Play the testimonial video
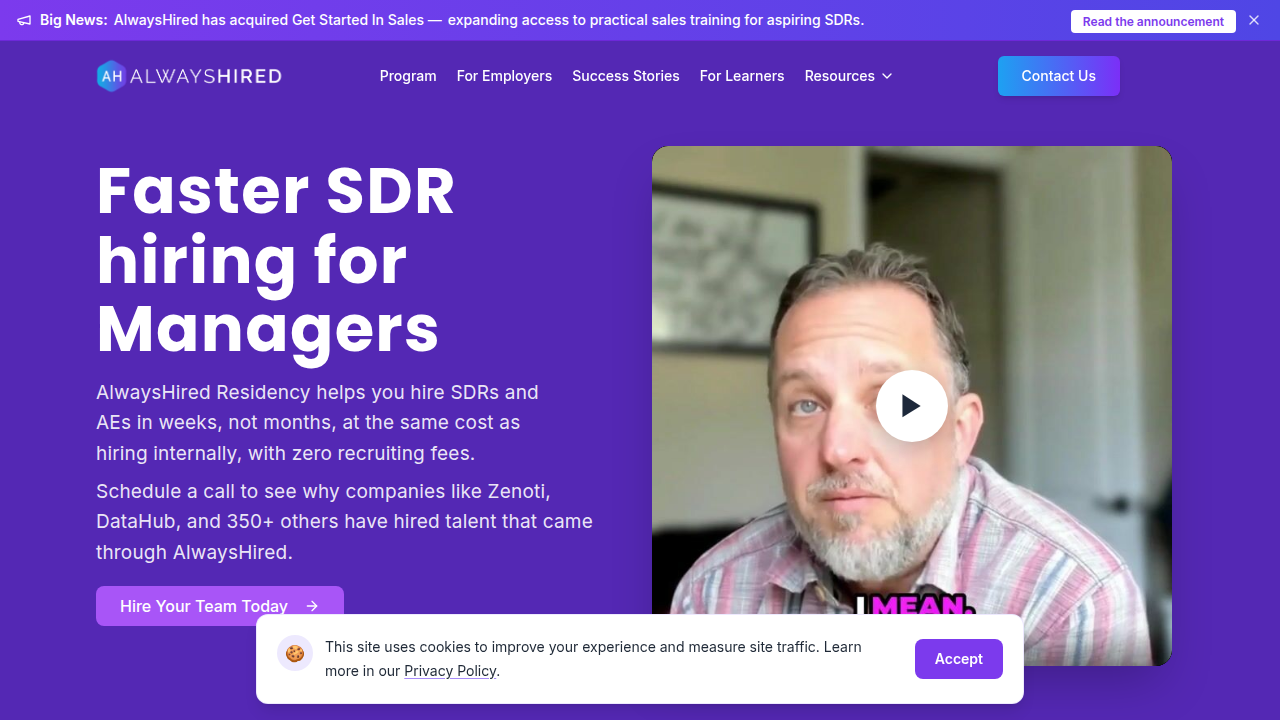This screenshot has height=720, width=1280. point(912,406)
